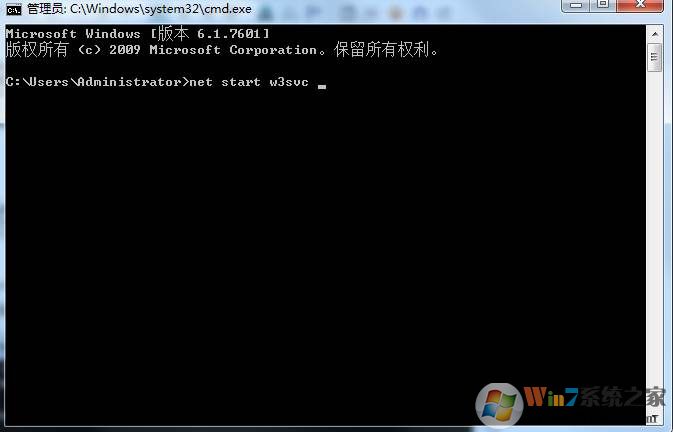Click the Windows logo watermark
The height and width of the screenshot is (432, 673).
tap(498, 403)
